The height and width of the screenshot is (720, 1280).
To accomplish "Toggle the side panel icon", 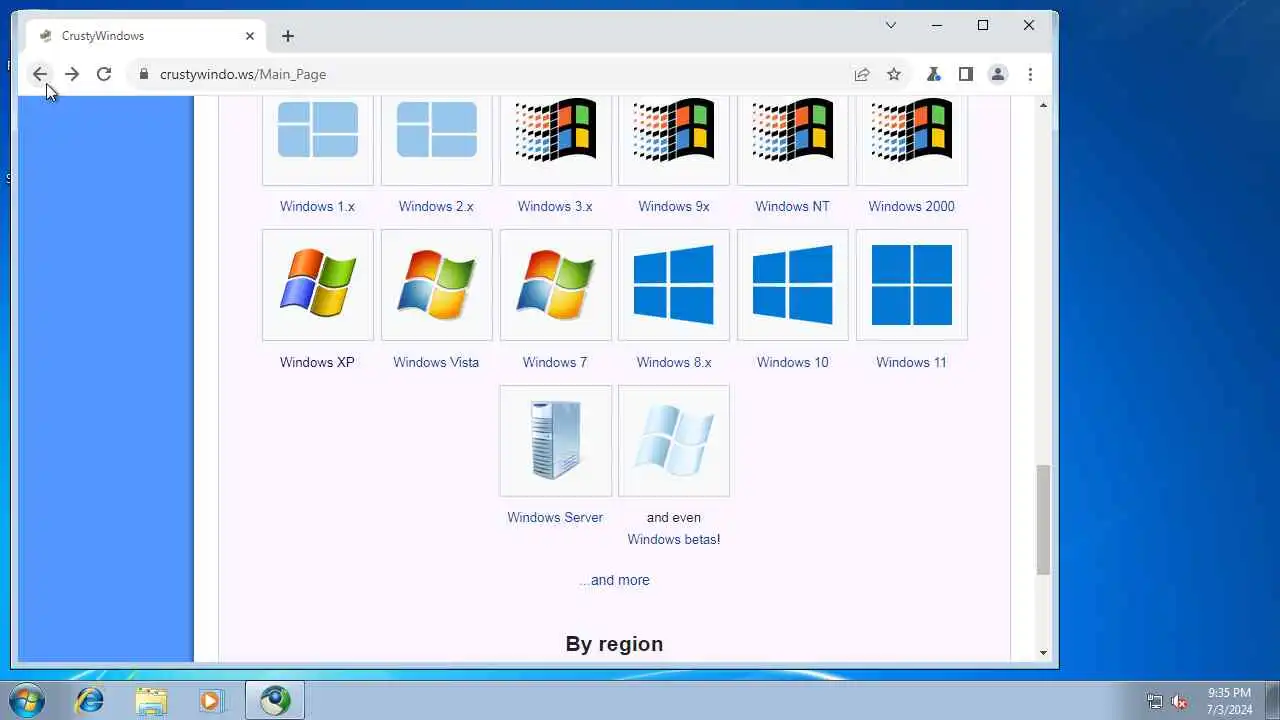I will pos(966,74).
